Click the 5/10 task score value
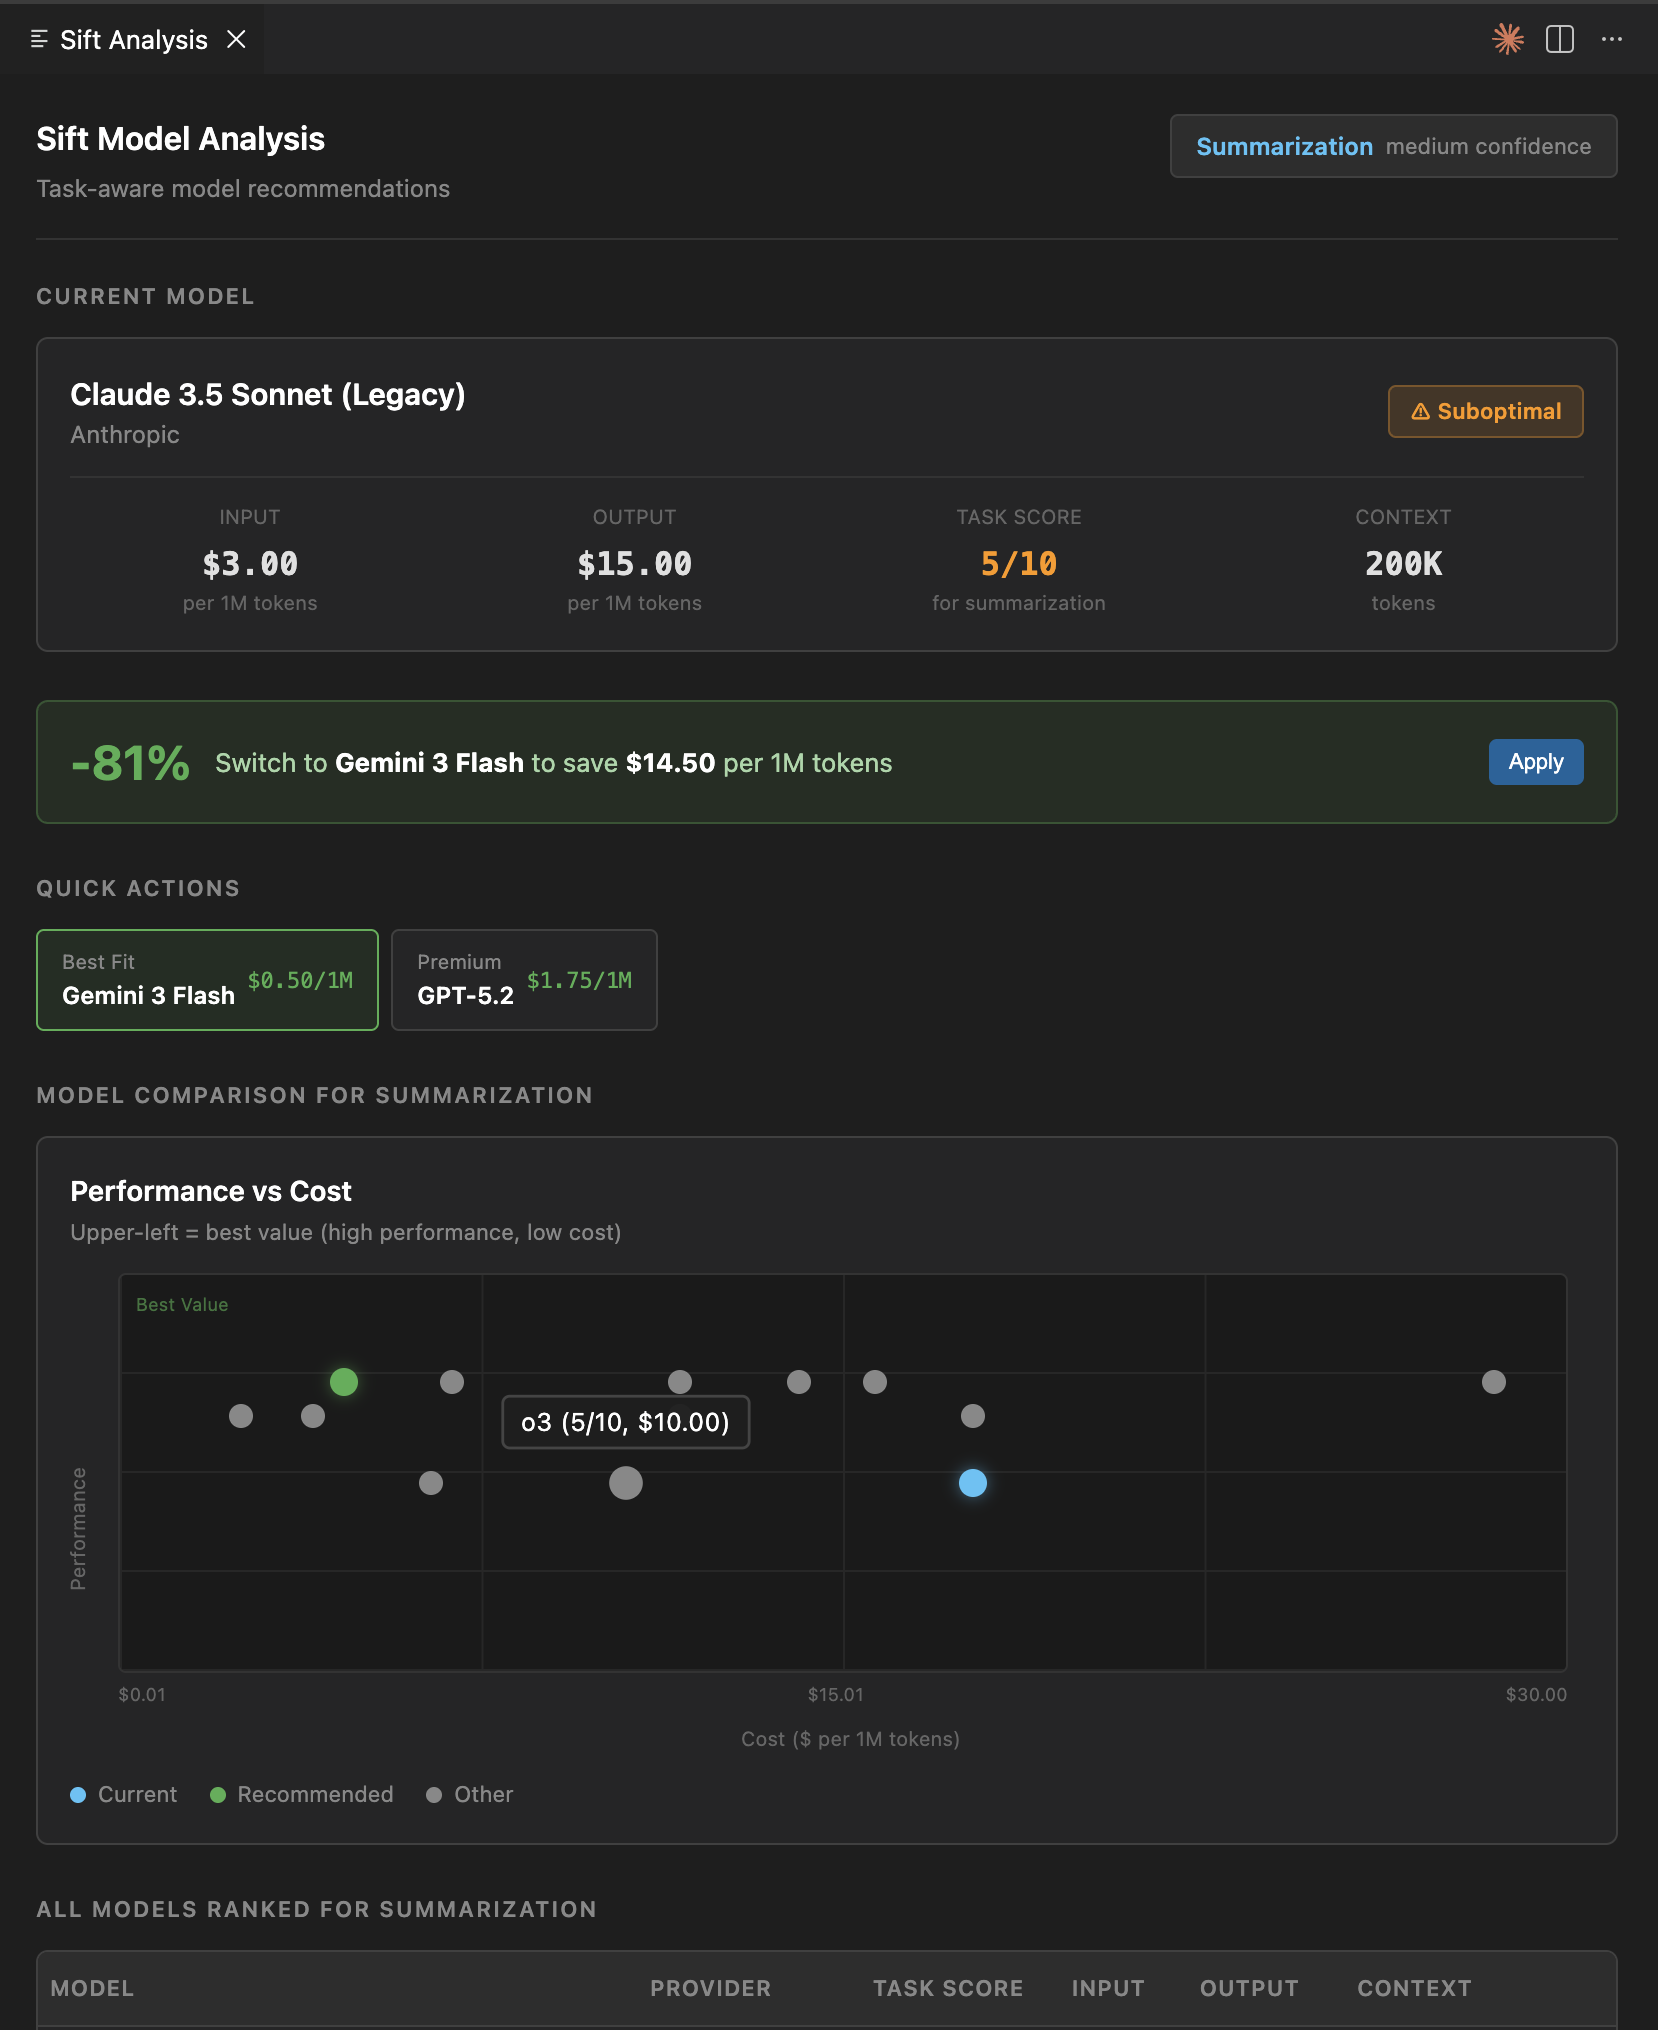 tap(1019, 564)
